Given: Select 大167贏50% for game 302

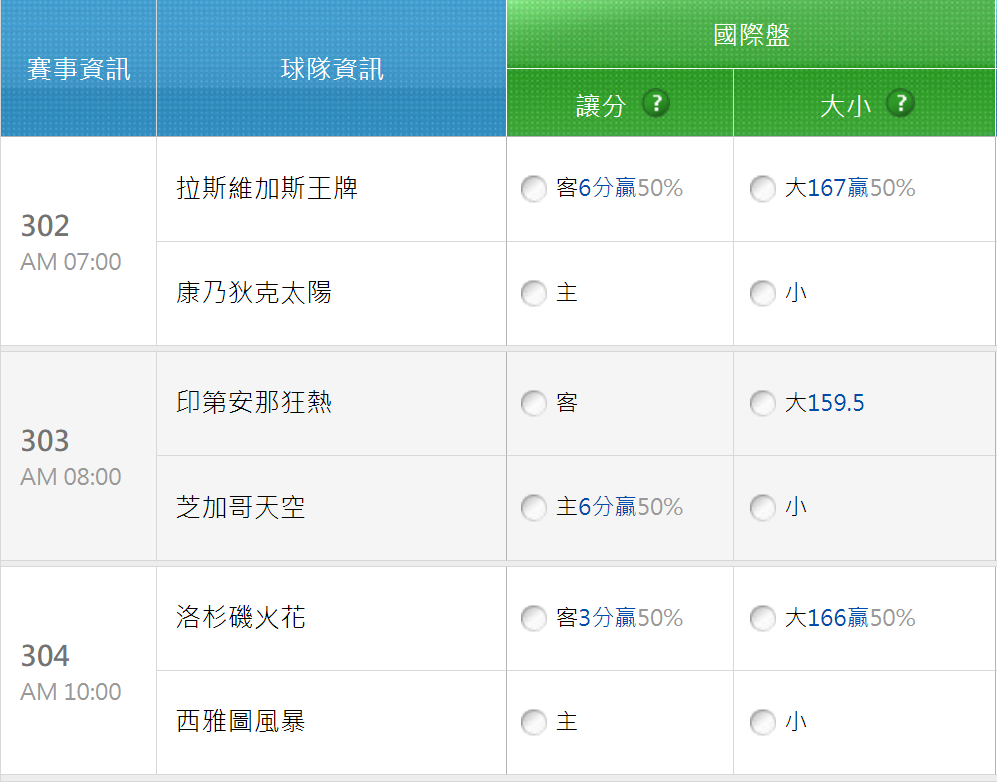Looking at the screenshot, I should pos(763,189).
